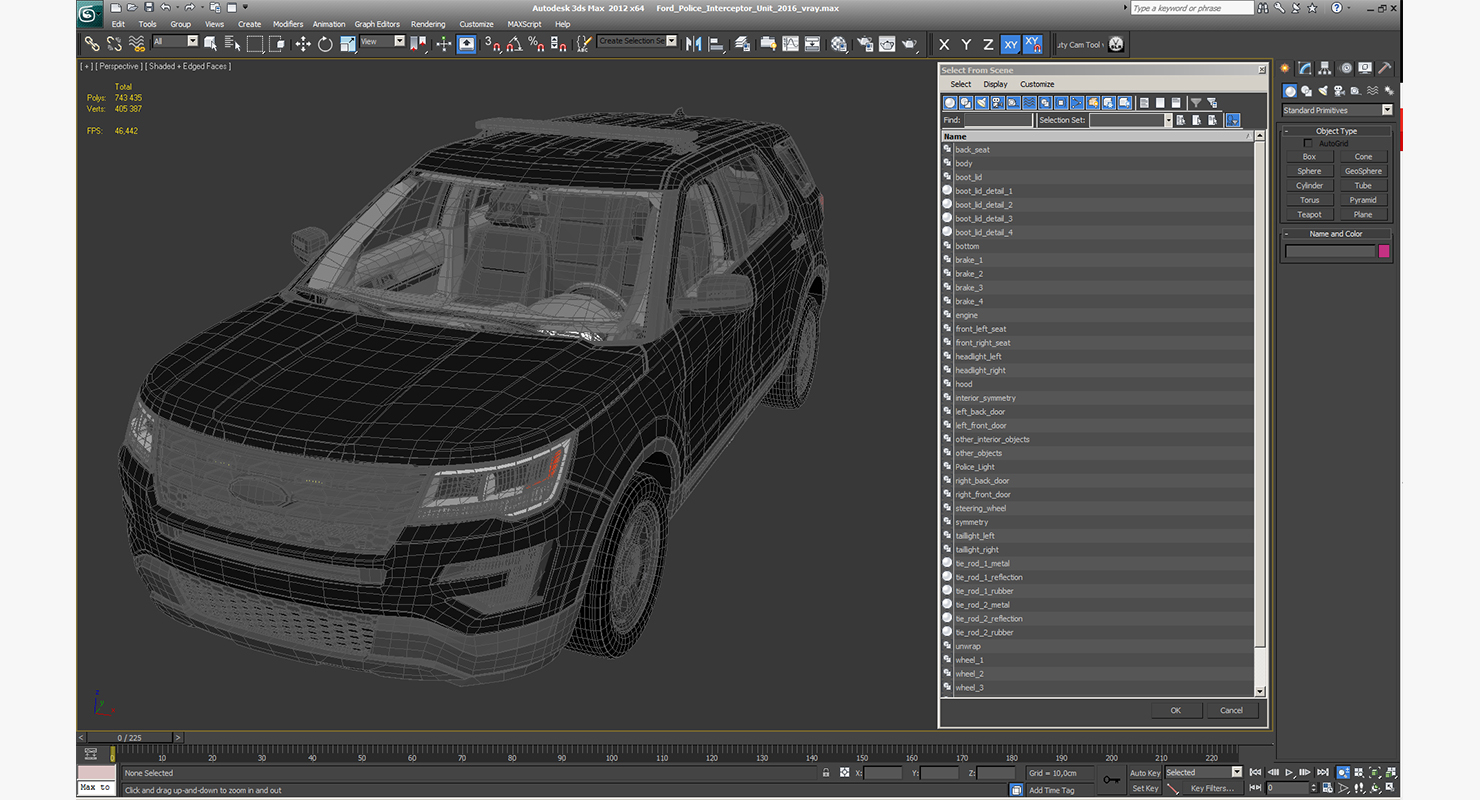
Task: Activate the Select and Rotate tool
Action: pyautogui.click(x=325, y=44)
